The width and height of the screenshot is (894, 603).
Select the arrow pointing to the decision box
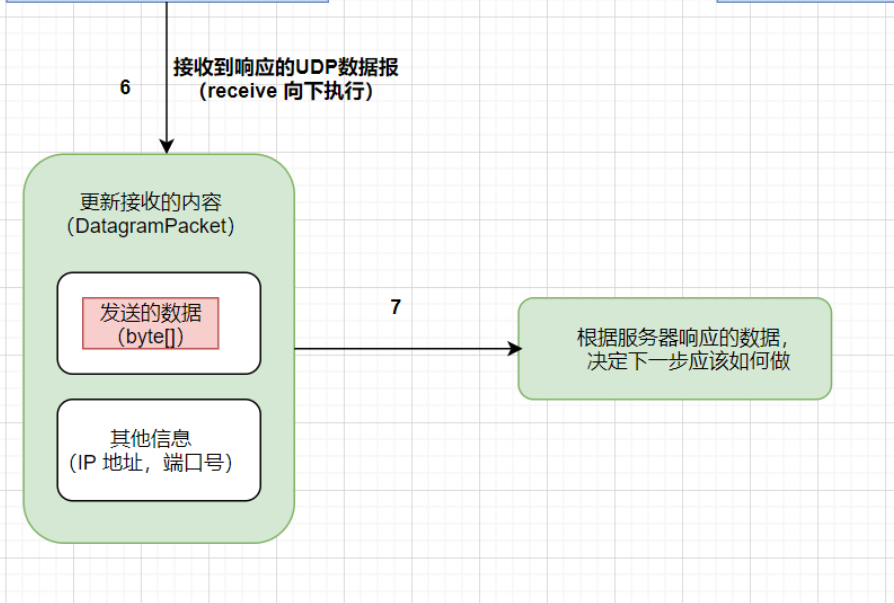(x=408, y=348)
